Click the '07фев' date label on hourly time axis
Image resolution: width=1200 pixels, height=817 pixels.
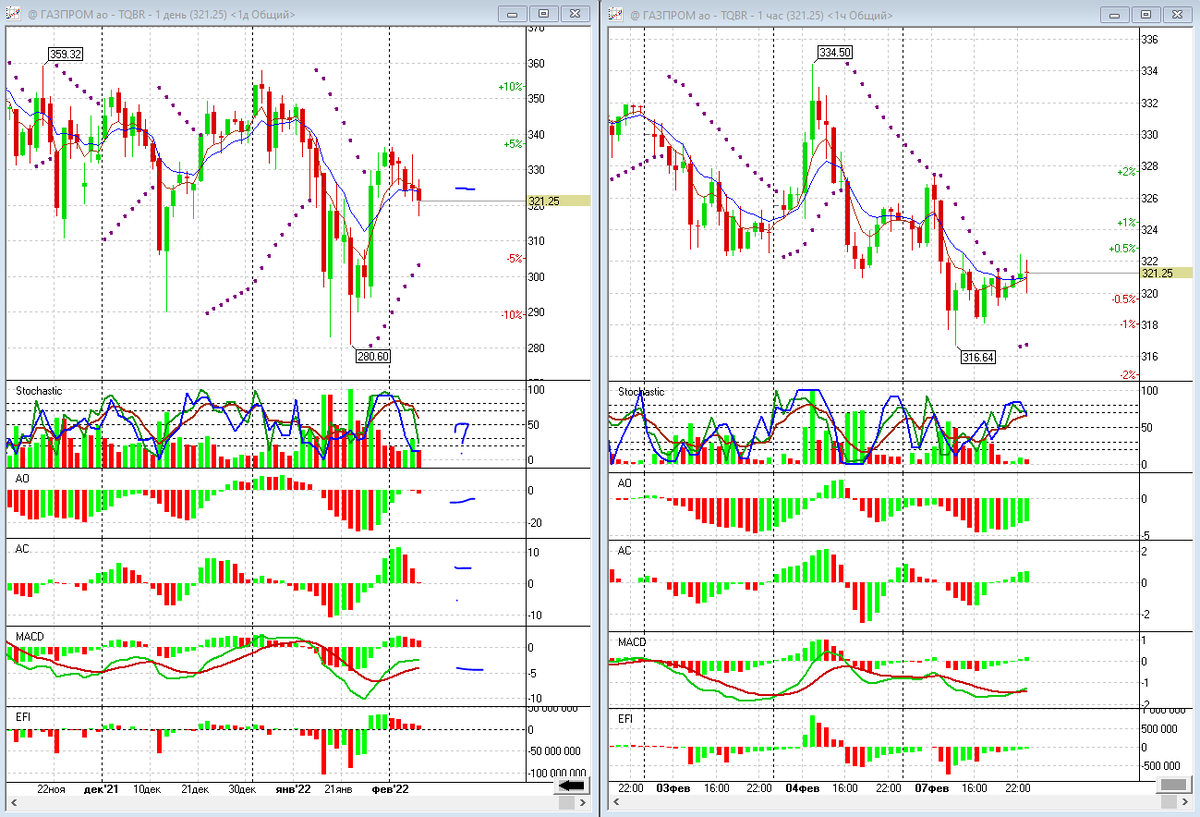click(931, 789)
